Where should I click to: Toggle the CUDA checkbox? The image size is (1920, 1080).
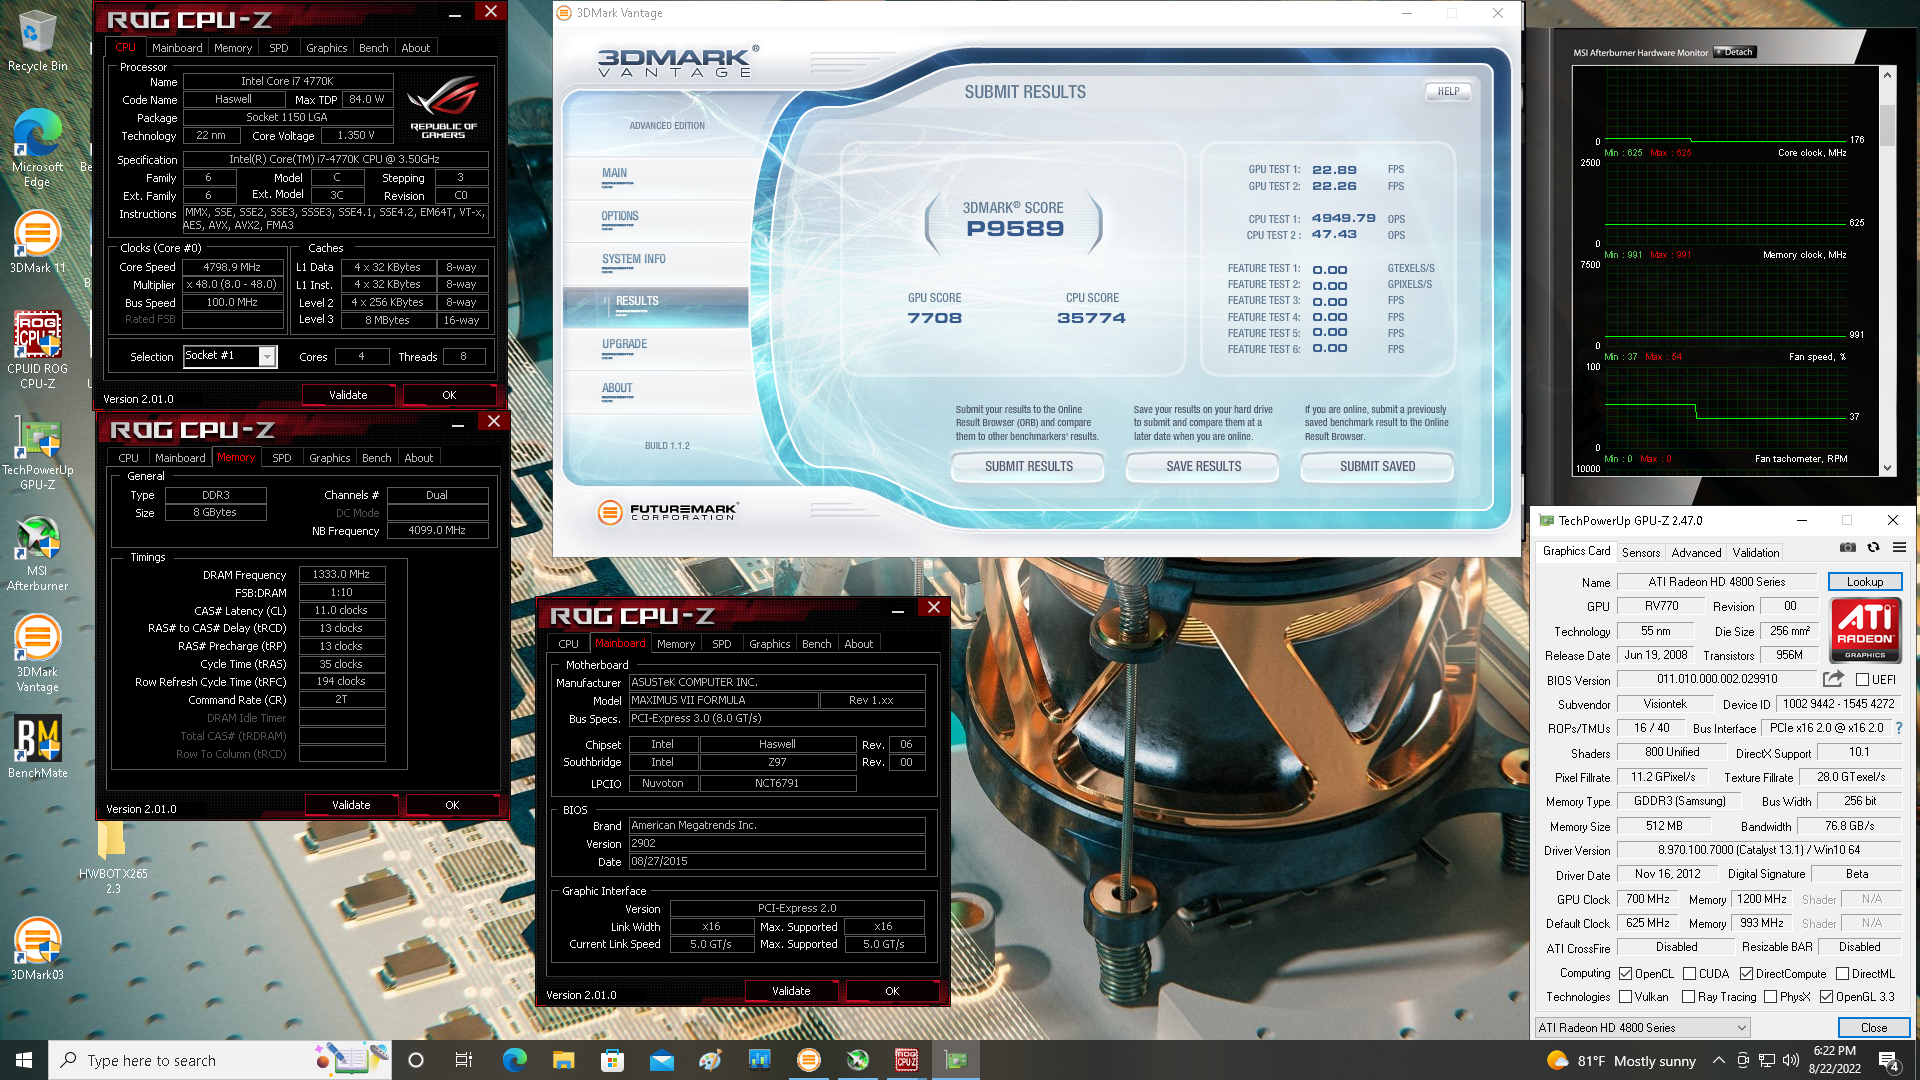pos(1689,974)
